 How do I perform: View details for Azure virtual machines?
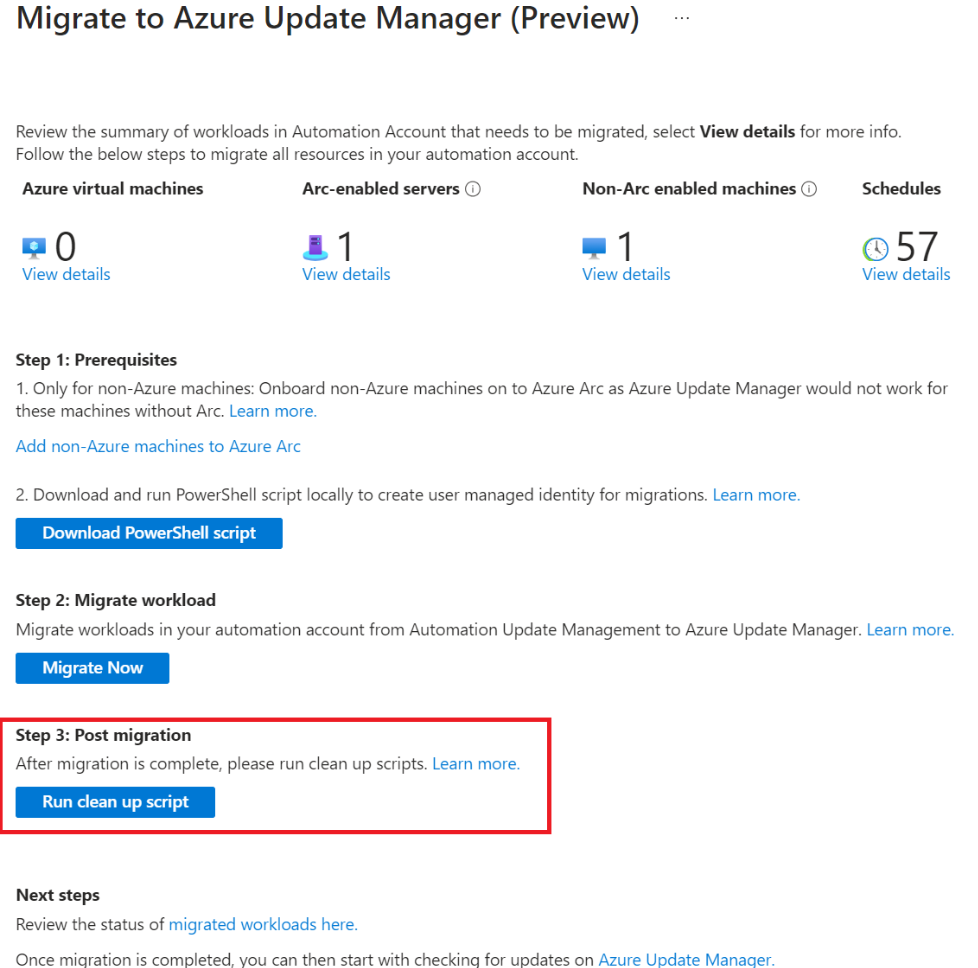[66, 274]
